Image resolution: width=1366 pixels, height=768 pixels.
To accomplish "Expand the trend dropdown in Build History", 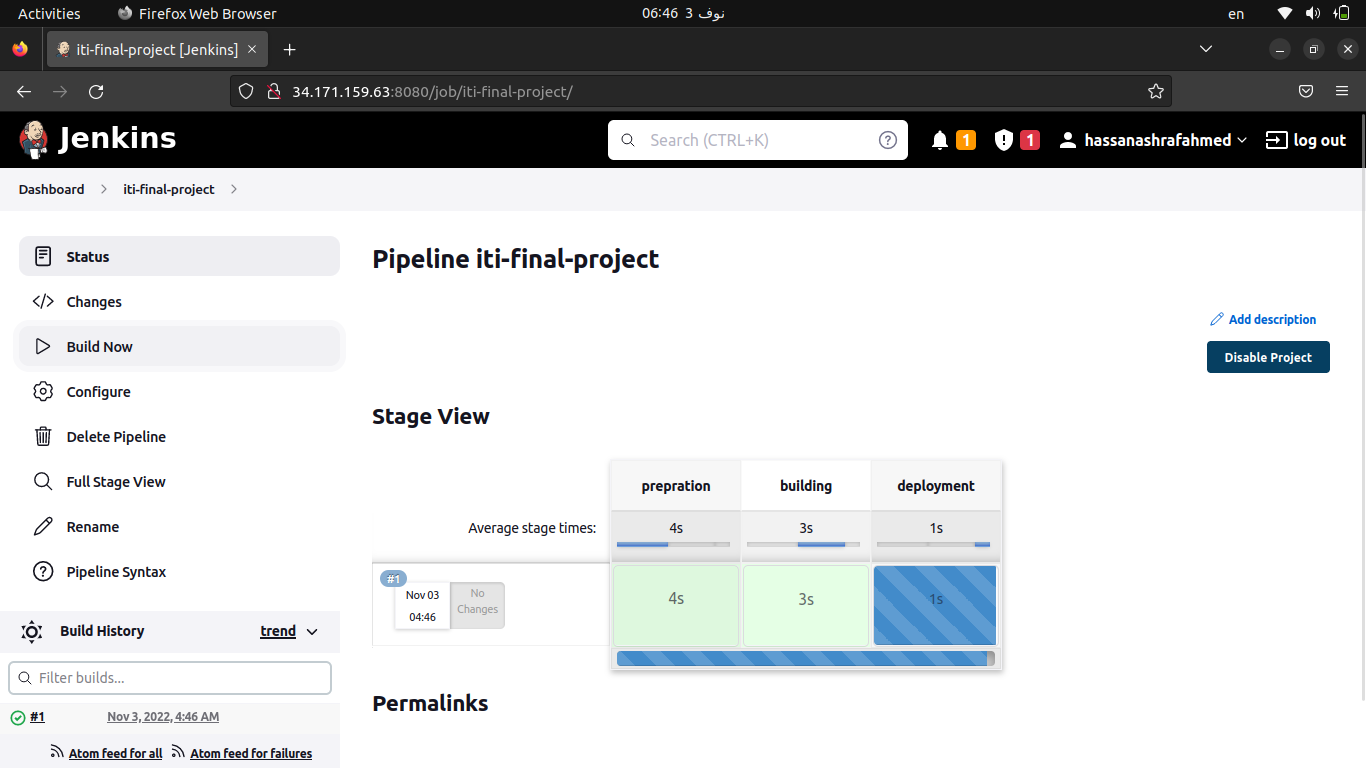I will coord(290,631).
